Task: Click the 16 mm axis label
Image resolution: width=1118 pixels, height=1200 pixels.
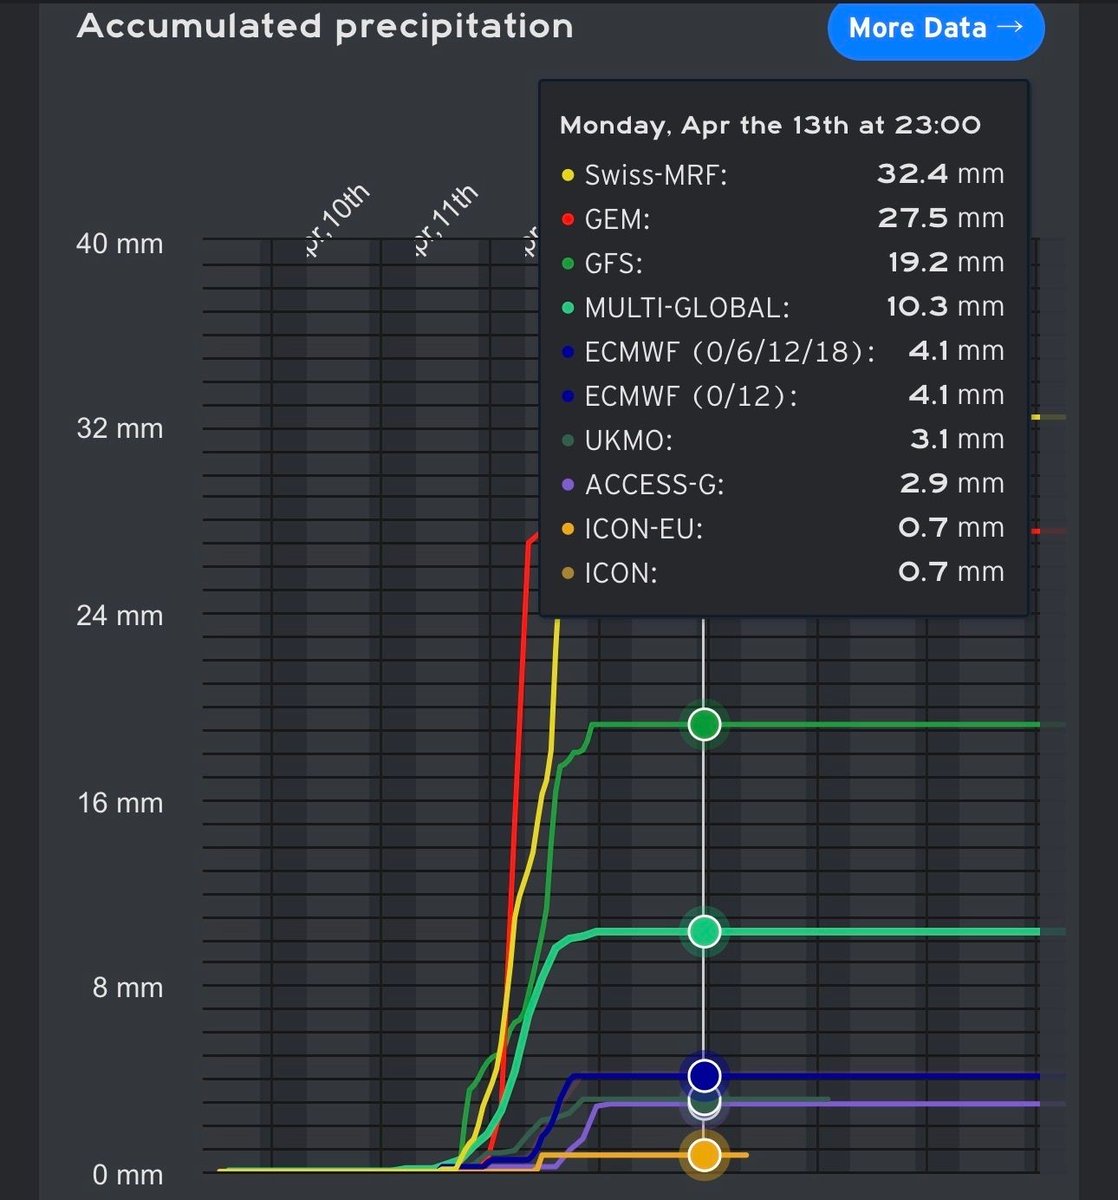Action: 120,802
